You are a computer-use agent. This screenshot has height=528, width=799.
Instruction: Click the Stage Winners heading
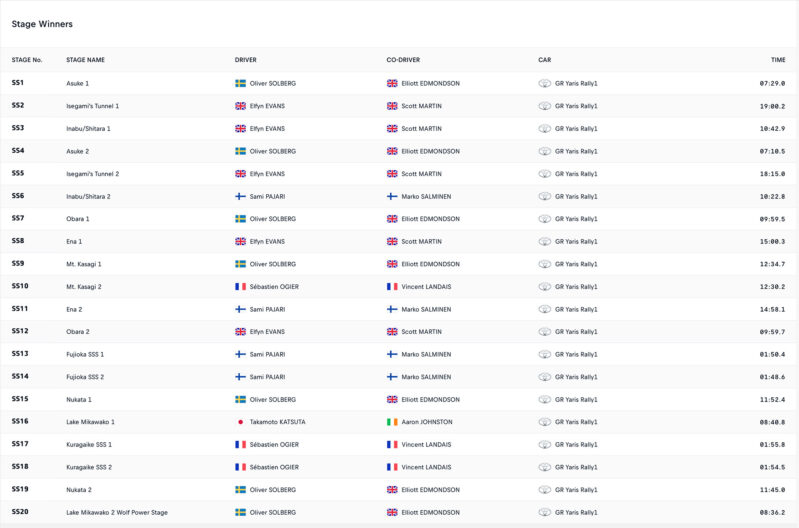[x=42, y=24]
